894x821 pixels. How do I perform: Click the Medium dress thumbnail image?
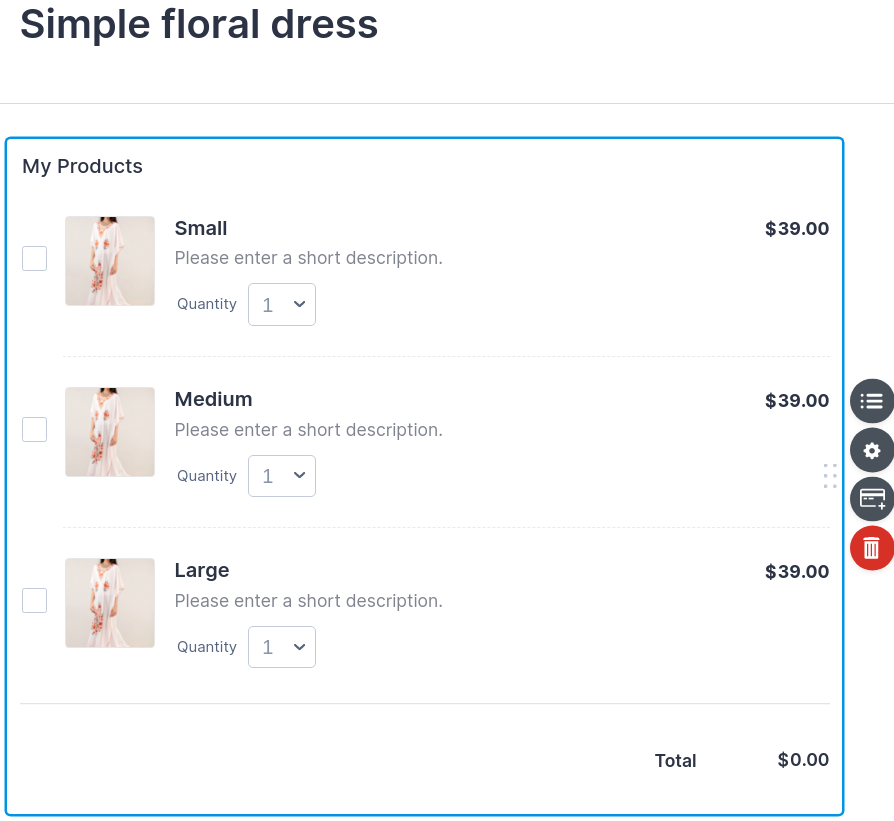click(x=110, y=432)
